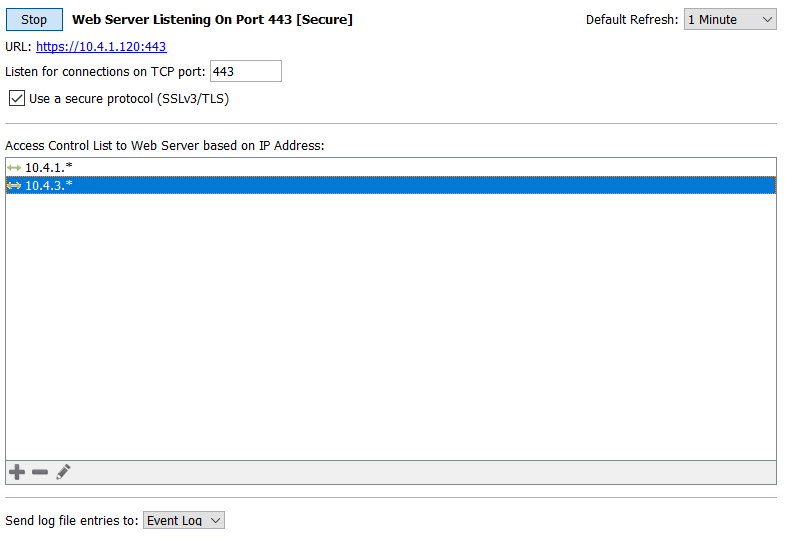
Task: Click the Listen for connections on TCP port label
Action: click(105, 72)
